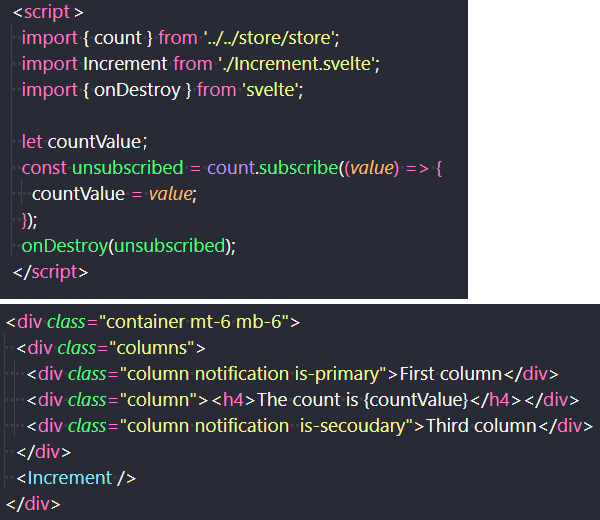Click 'countValue' in the assignment line
Image resolution: width=600 pixels, height=520 pixels.
[78, 194]
